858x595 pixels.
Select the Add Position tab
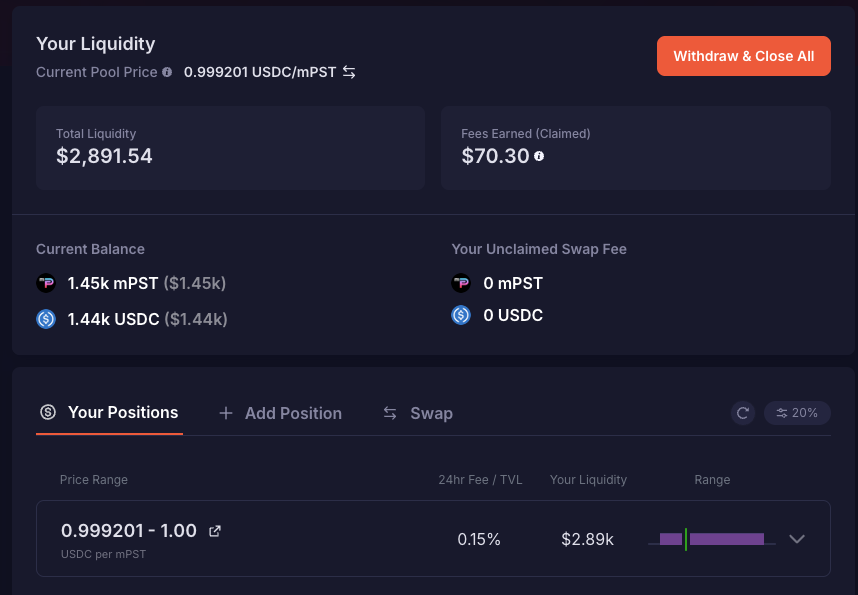tap(291, 412)
